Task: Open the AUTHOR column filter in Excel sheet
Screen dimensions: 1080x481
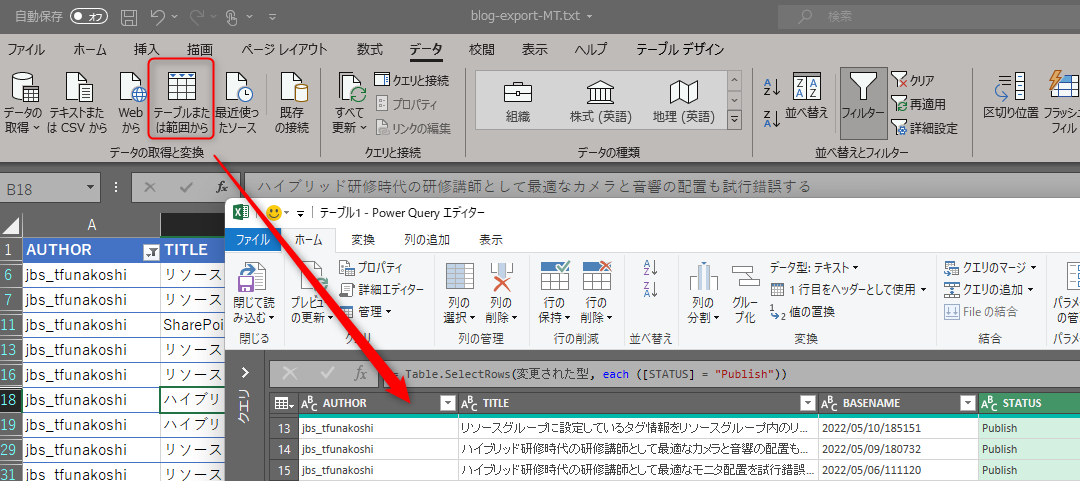Action: point(151,252)
